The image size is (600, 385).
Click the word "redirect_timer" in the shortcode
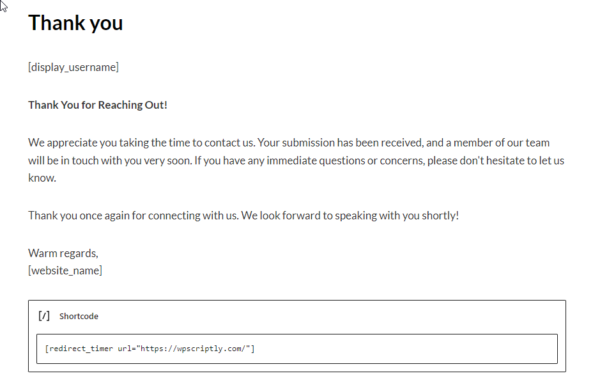click(81, 349)
